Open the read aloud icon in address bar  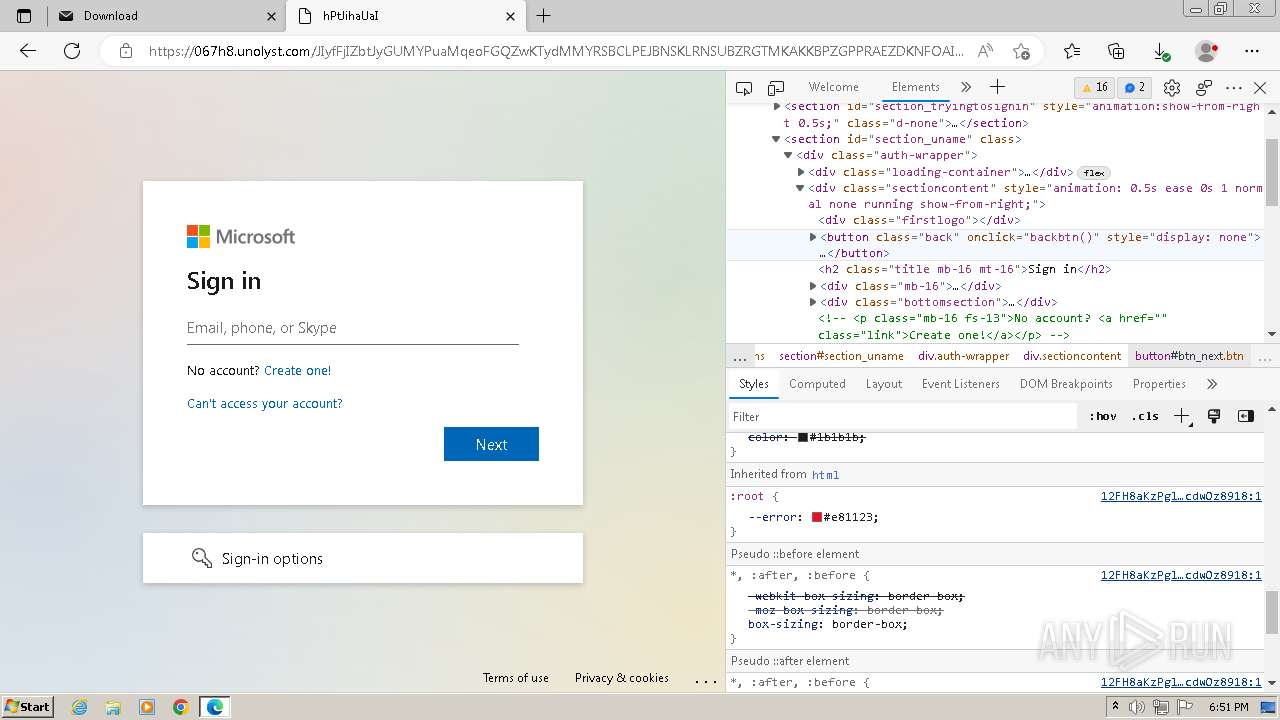pyautogui.click(x=985, y=51)
